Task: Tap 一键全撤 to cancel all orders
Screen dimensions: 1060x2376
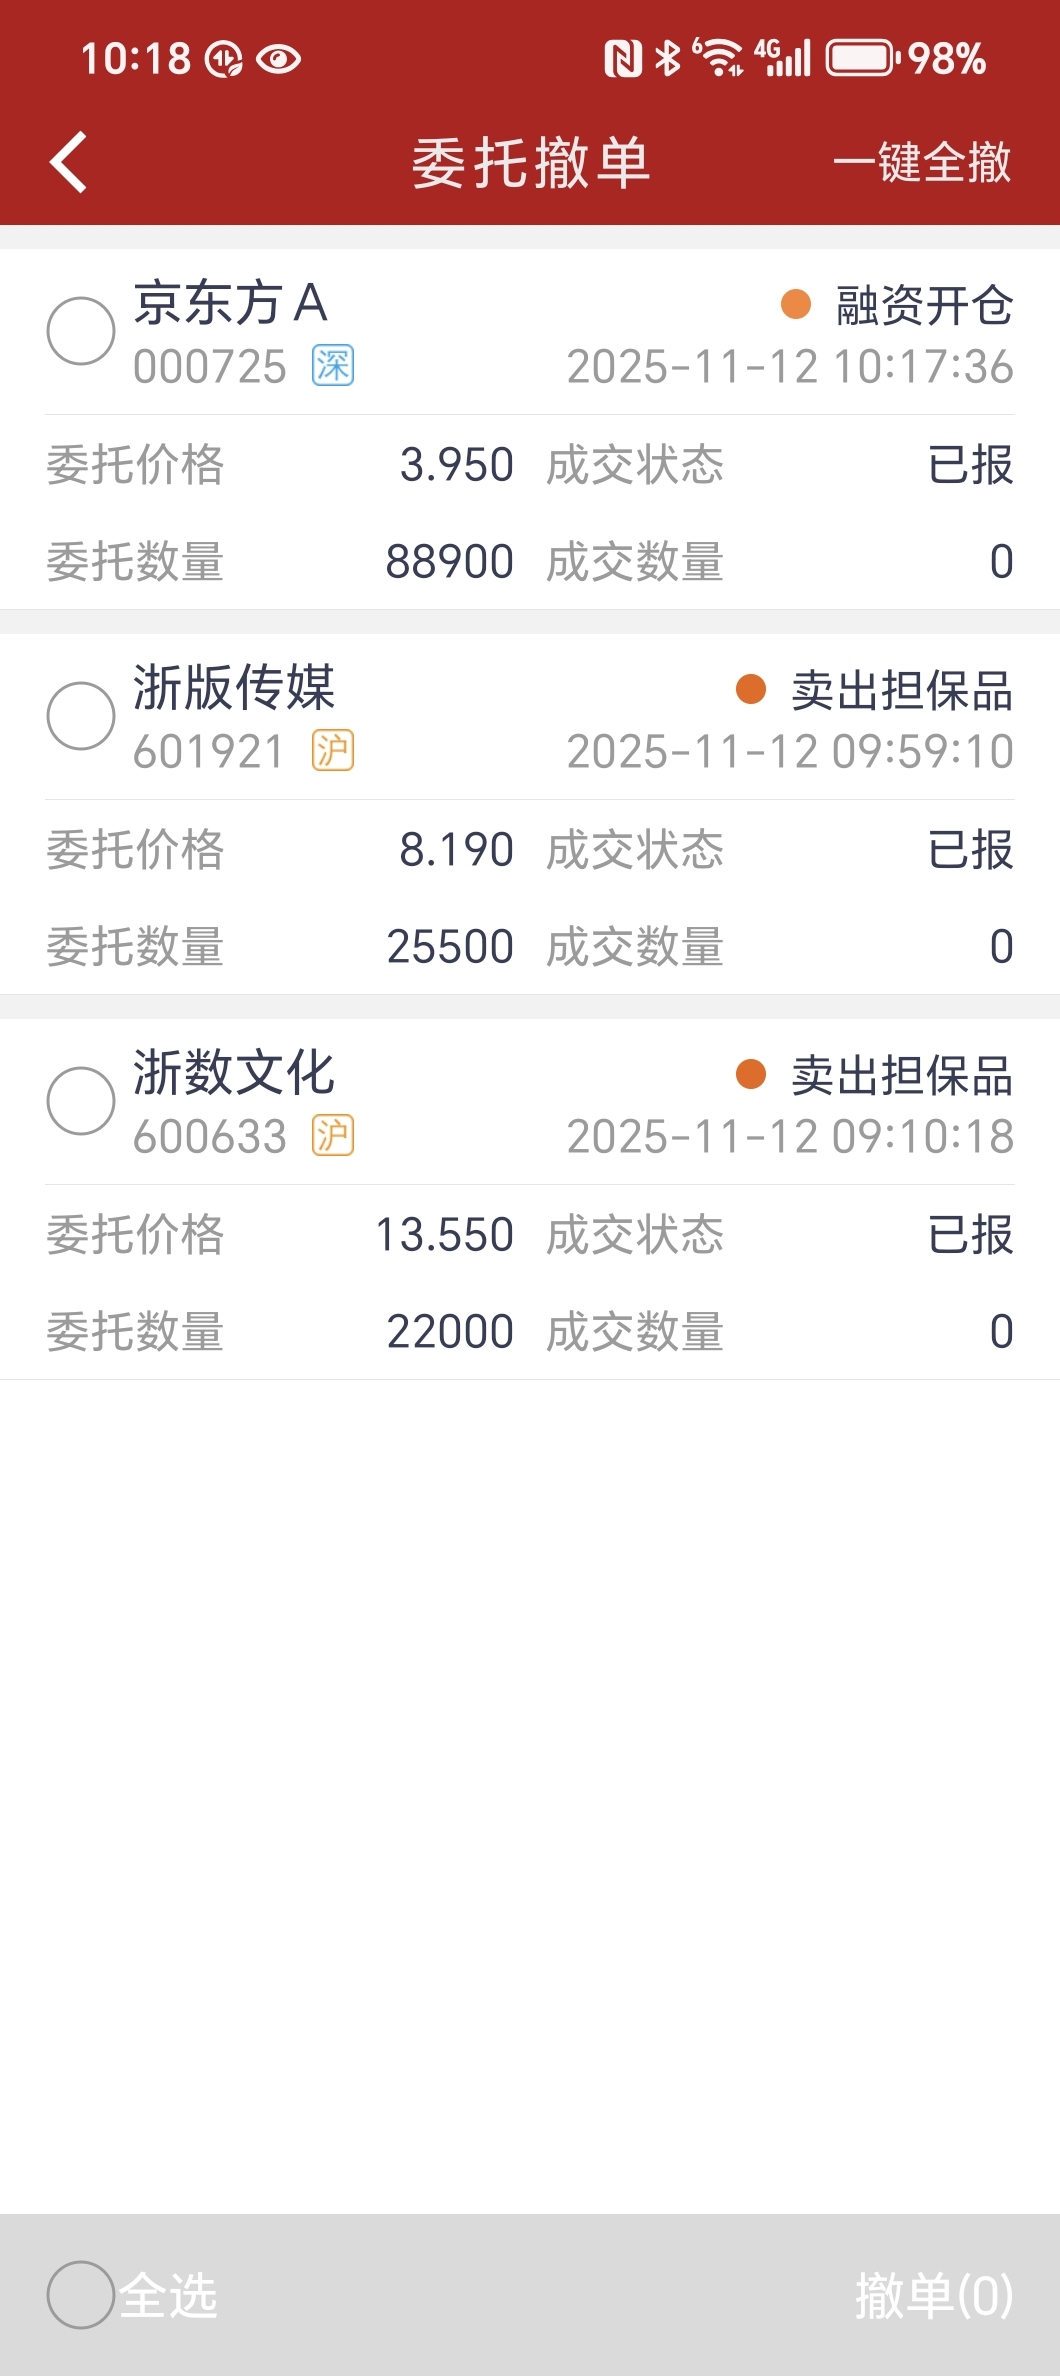Action: pos(923,162)
